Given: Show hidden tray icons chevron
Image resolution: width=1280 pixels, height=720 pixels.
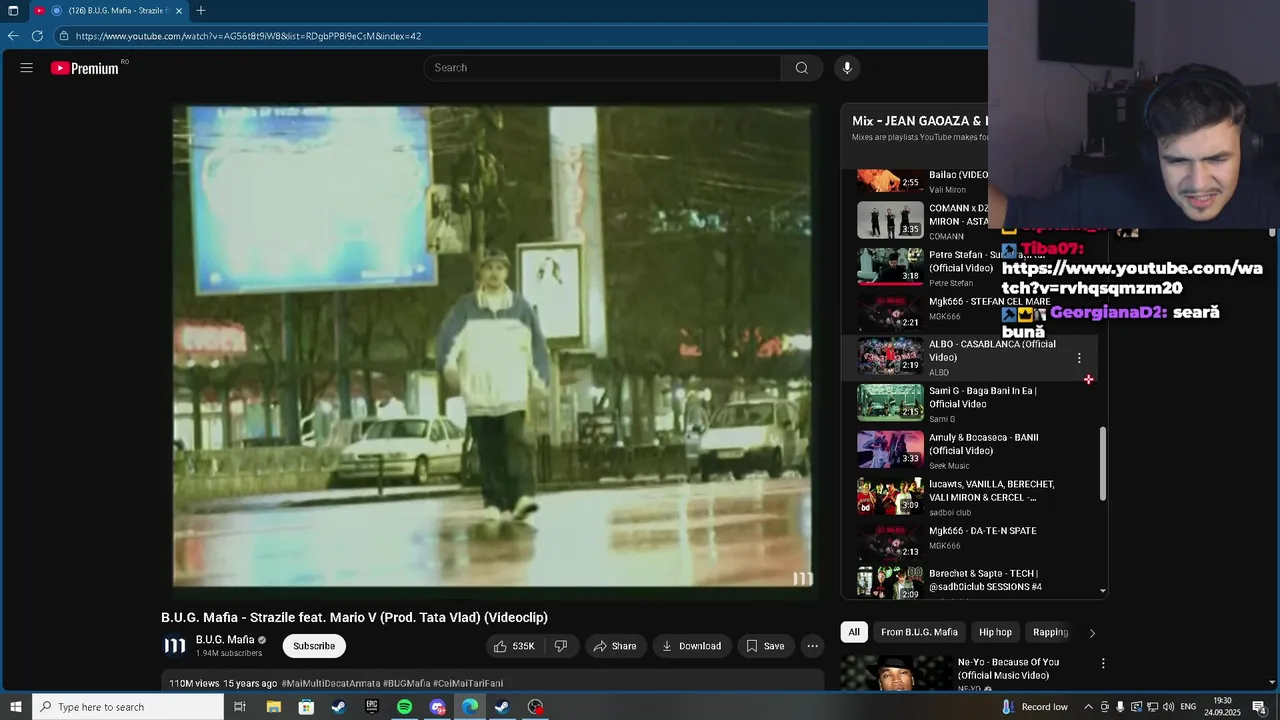Looking at the screenshot, I should coord(1088,707).
